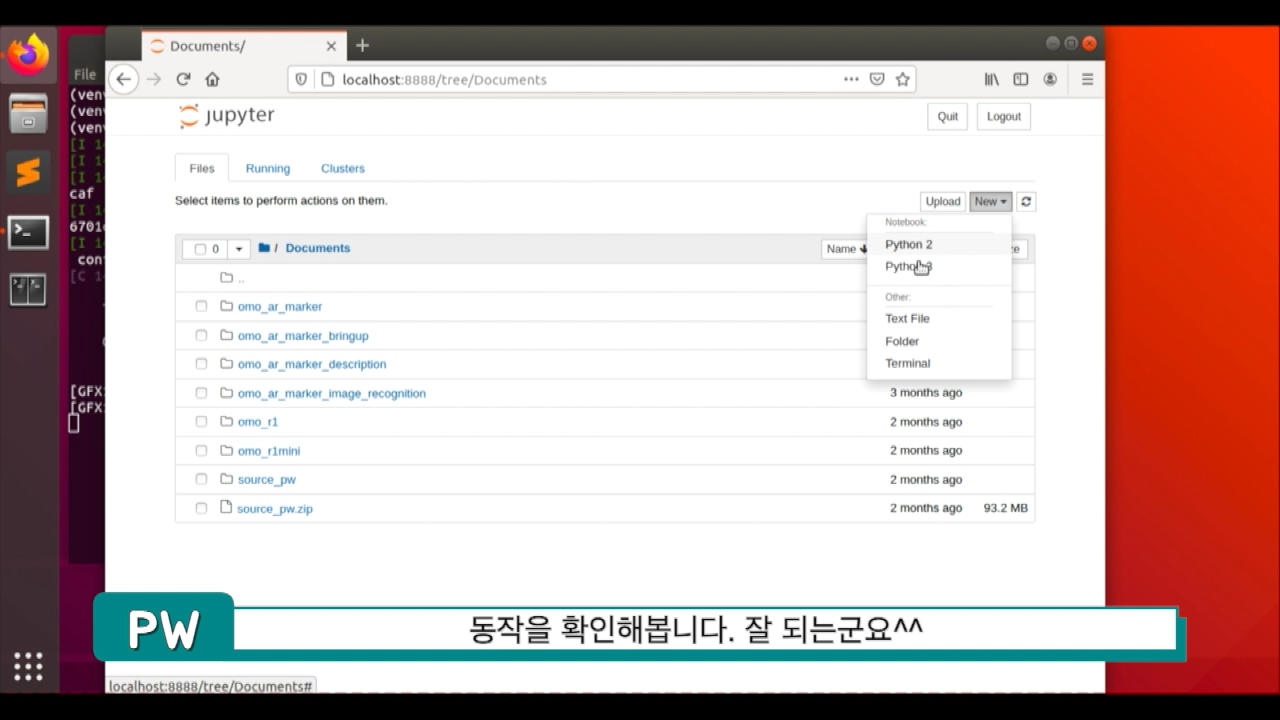Screen dimensions: 1280x720
Task: Check the select-all checkbox above the file list
Action: coord(199,248)
